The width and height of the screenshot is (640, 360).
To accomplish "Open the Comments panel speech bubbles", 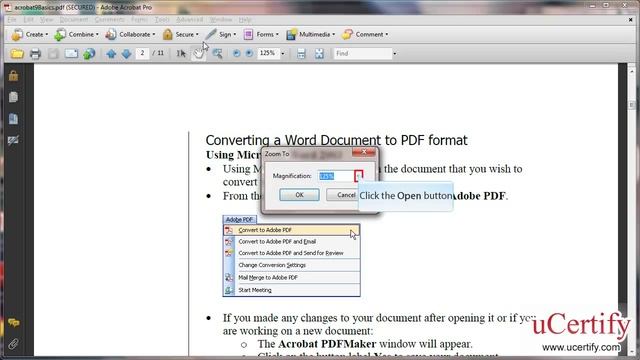I will click(x=13, y=323).
